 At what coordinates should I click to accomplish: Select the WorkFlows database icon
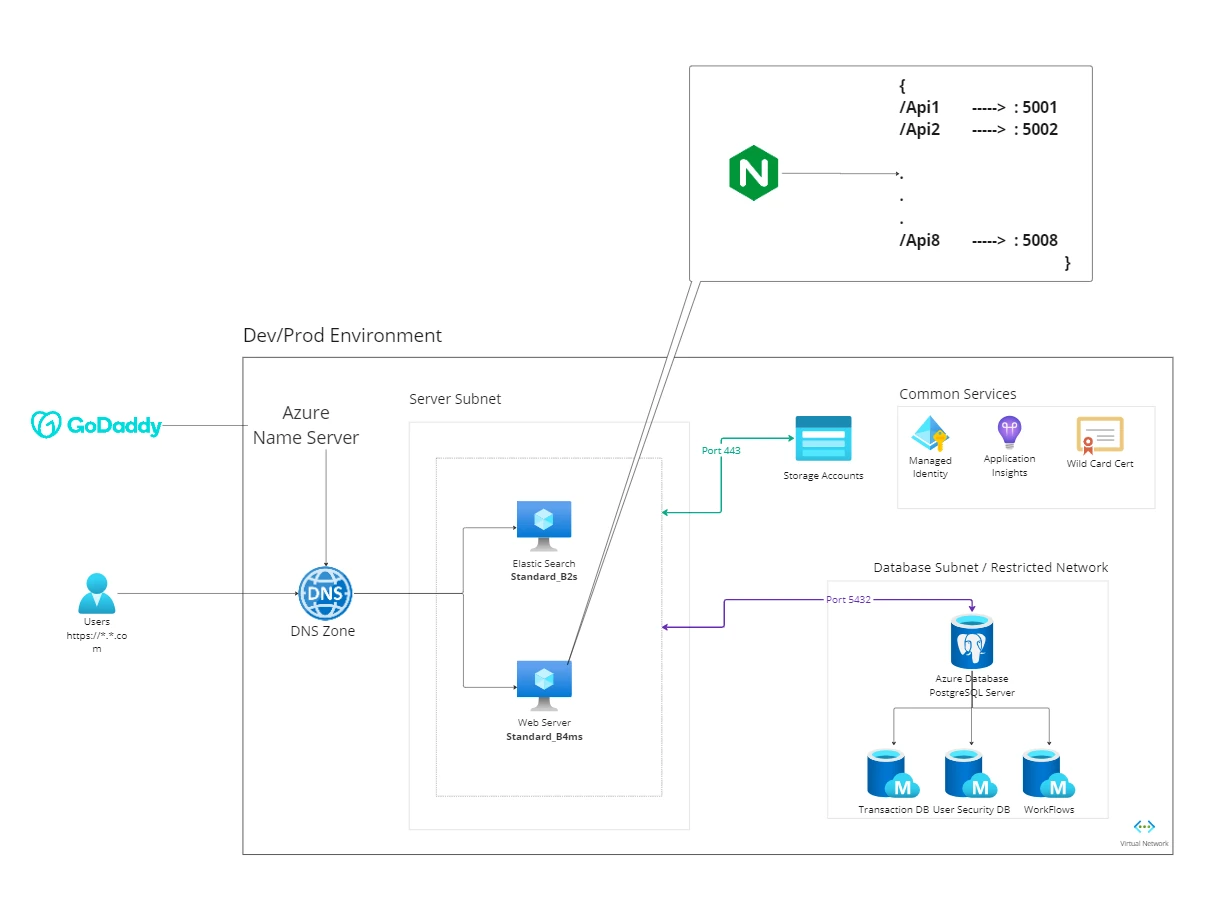[1048, 775]
